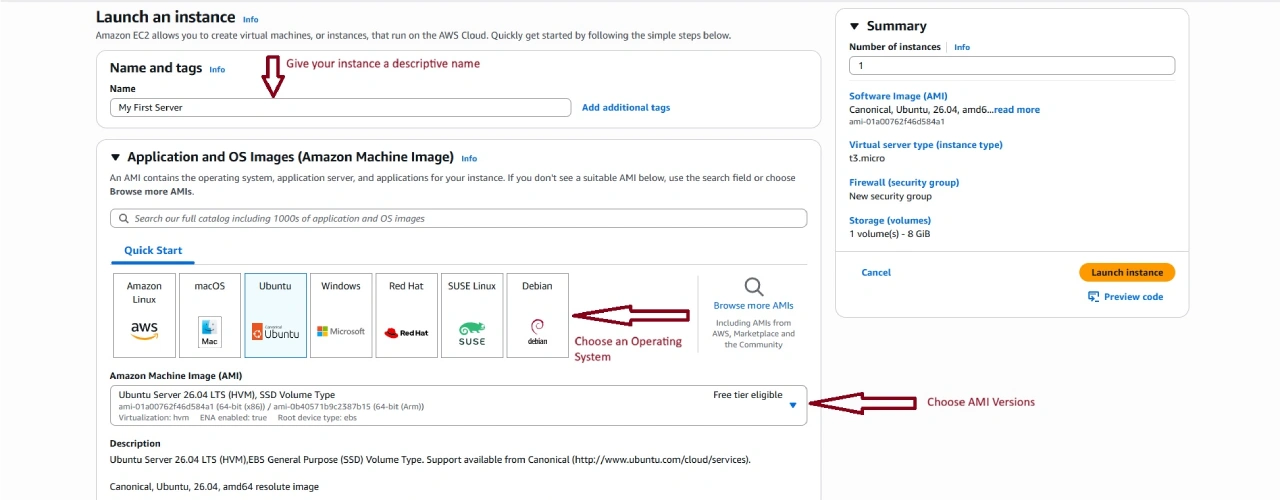Select the Debian AMI tile
This screenshot has height=500, width=1280.
537,315
